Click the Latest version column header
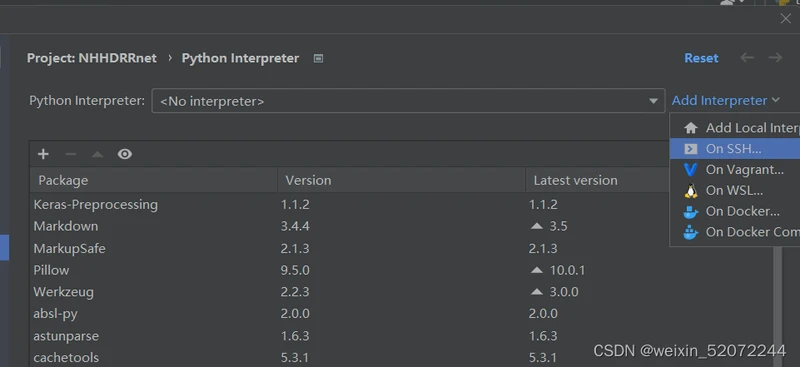The height and width of the screenshot is (367, 800). point(597,180)
